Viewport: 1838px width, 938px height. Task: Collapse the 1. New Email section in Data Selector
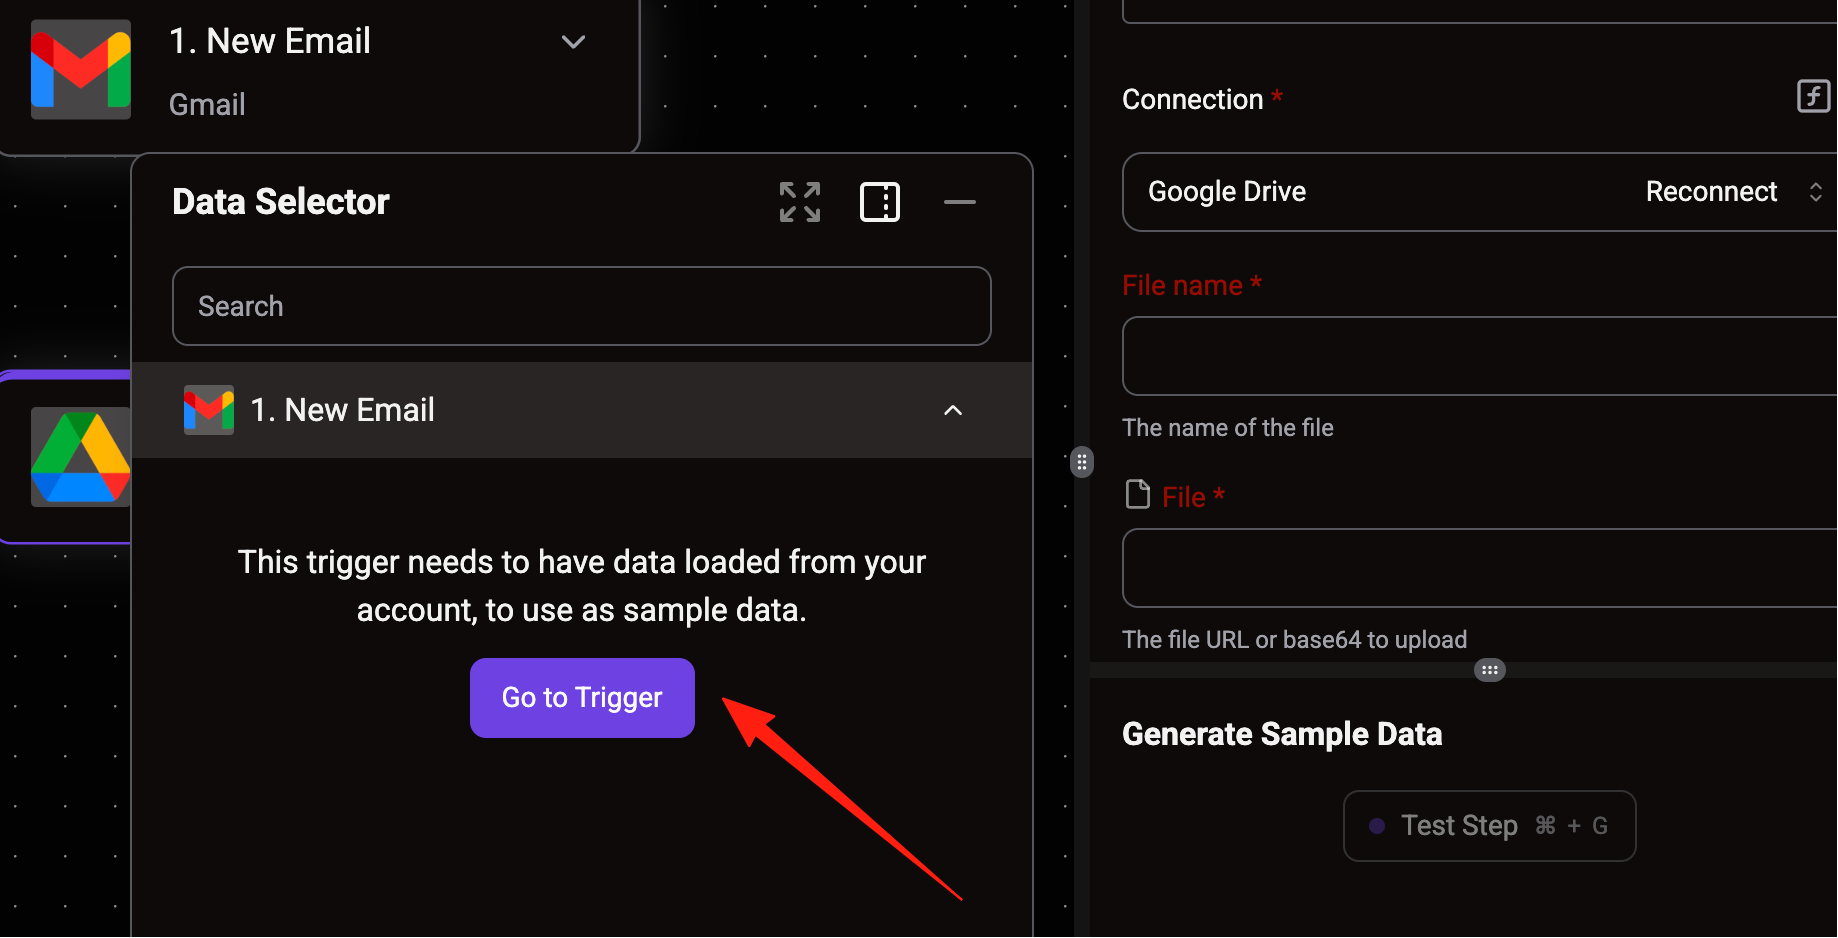953,410
